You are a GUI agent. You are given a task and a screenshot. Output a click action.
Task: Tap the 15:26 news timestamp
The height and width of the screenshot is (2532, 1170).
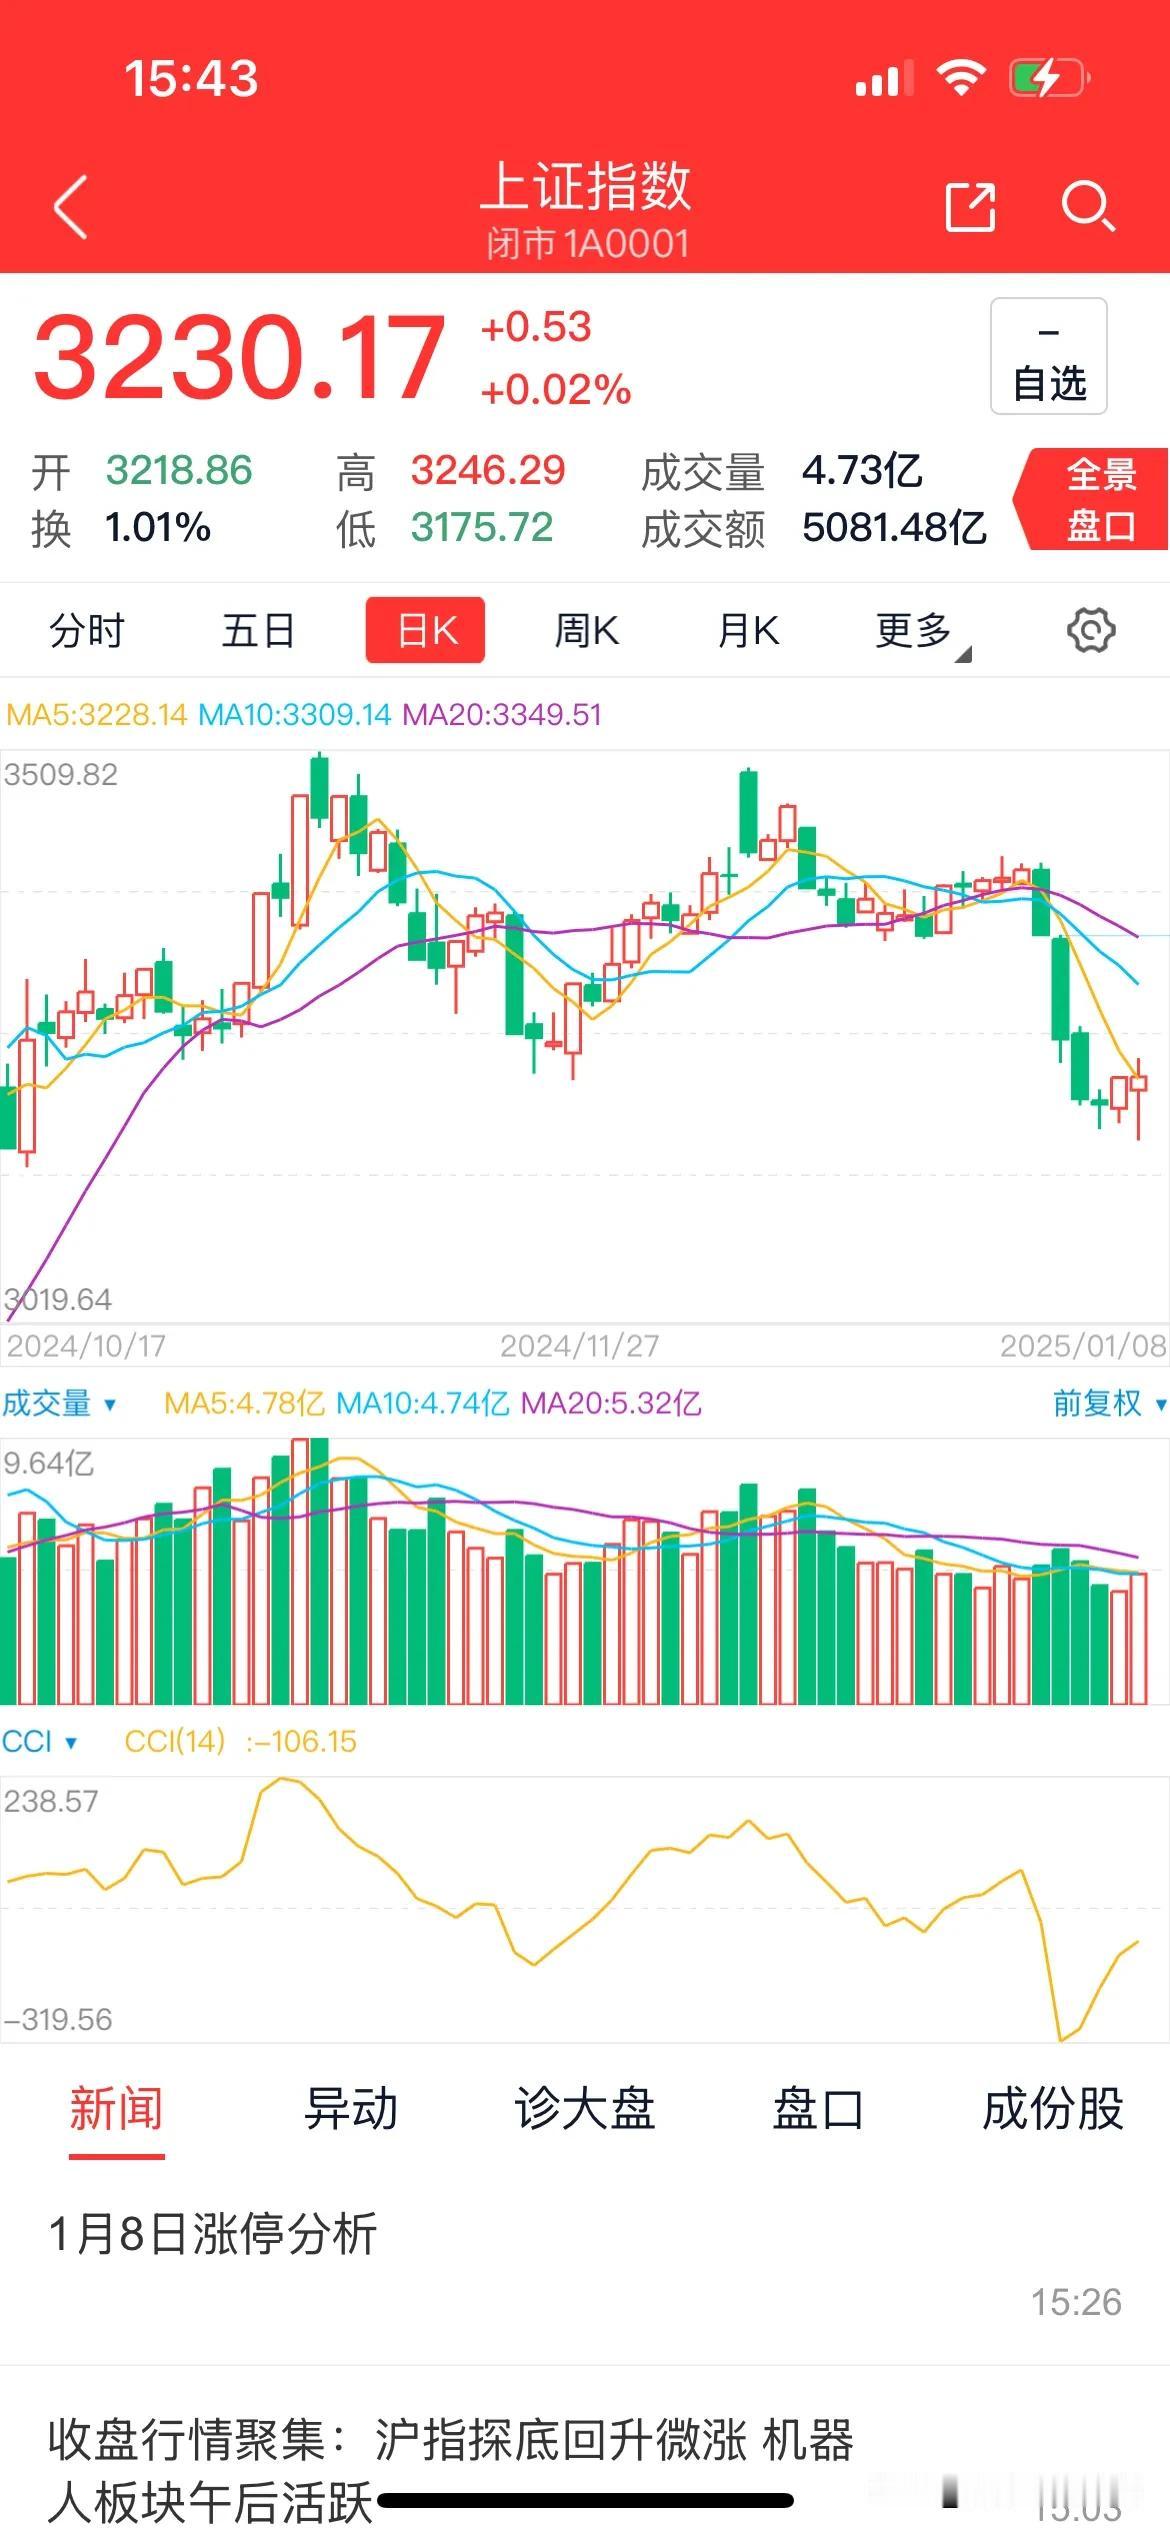click(1076, 2302)
